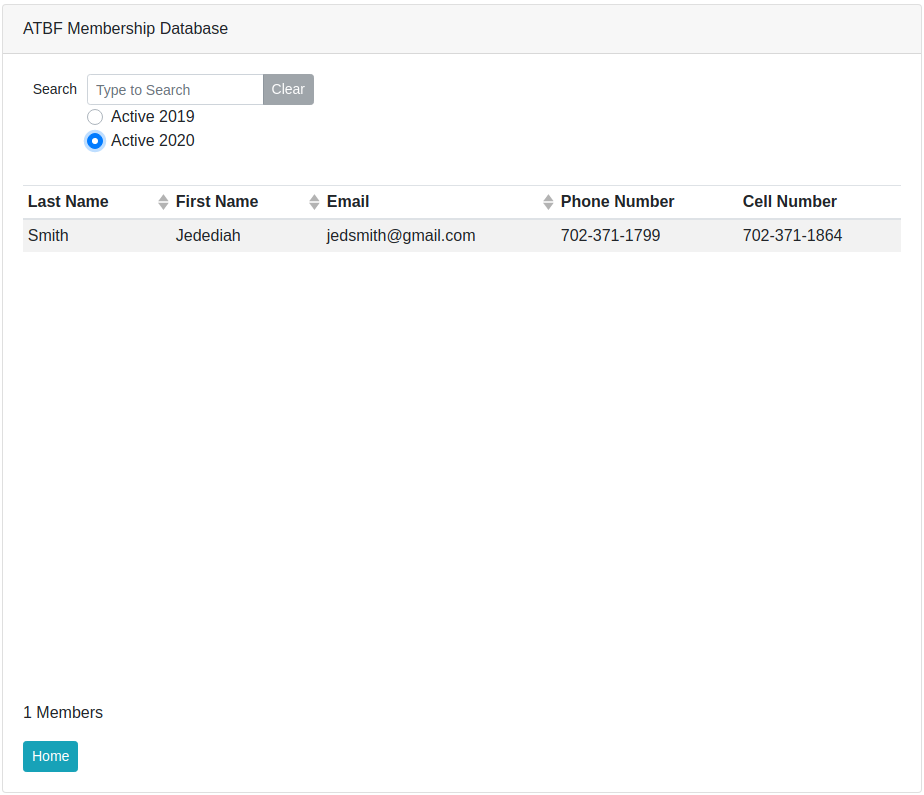Screen dimensions: 924x795
Task: Click the Jedediah first name cell
Action: 208,236
